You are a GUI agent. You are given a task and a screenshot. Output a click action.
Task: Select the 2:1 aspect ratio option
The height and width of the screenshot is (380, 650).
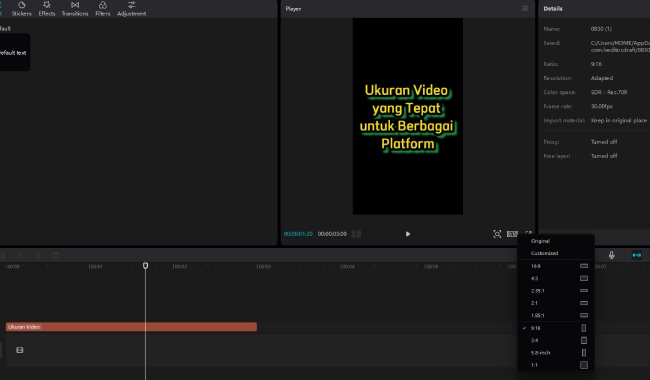coord(556,303)
